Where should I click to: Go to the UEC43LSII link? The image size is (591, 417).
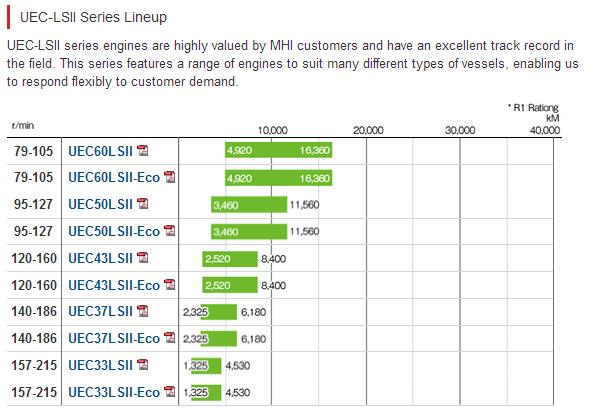(100, 258)
